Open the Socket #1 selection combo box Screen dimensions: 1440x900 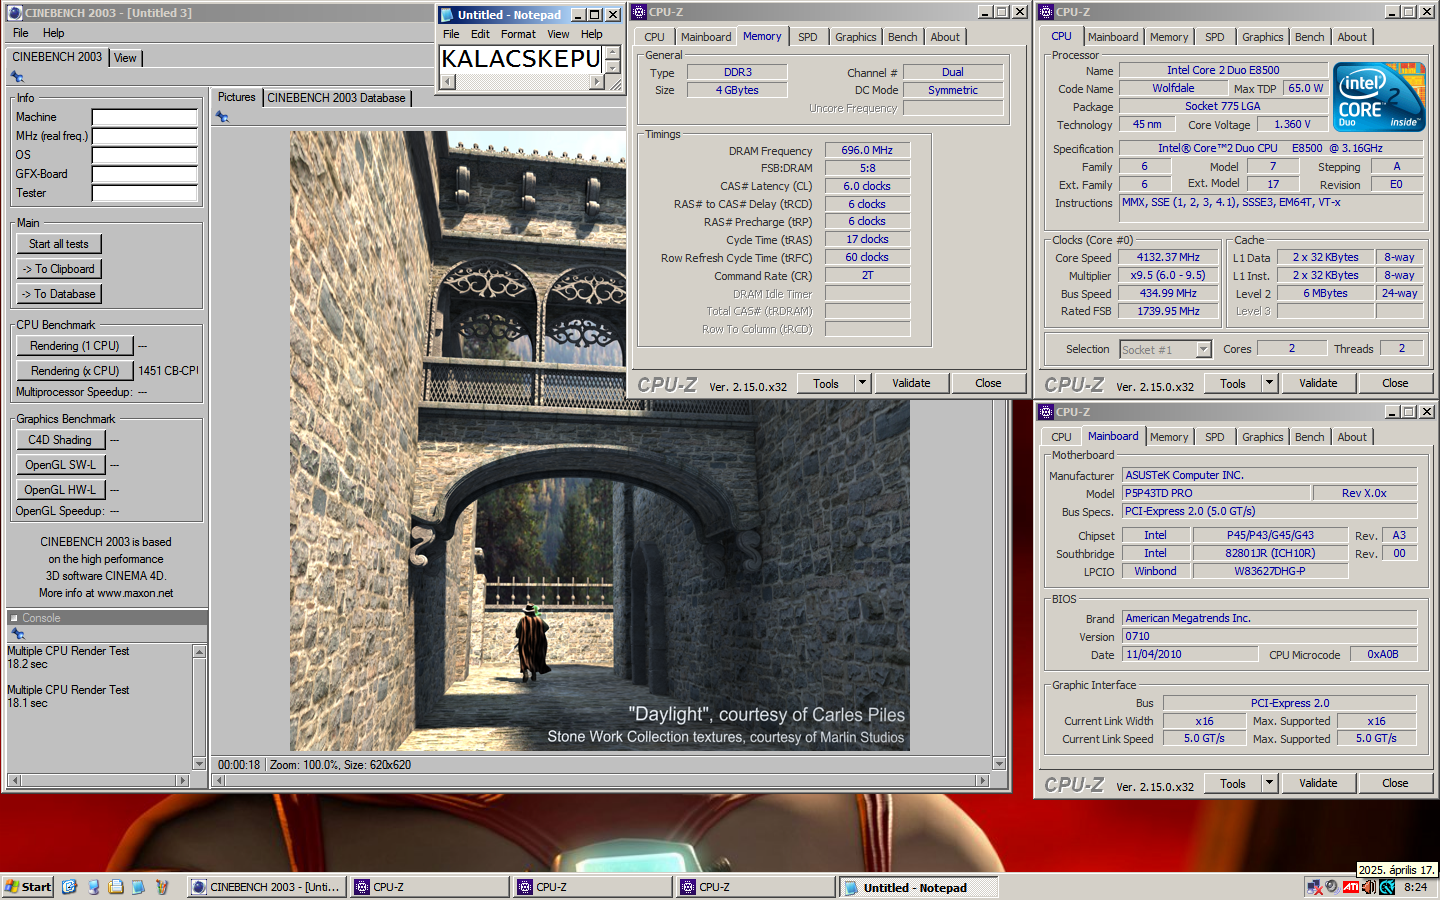click(x=1165, y=349)
